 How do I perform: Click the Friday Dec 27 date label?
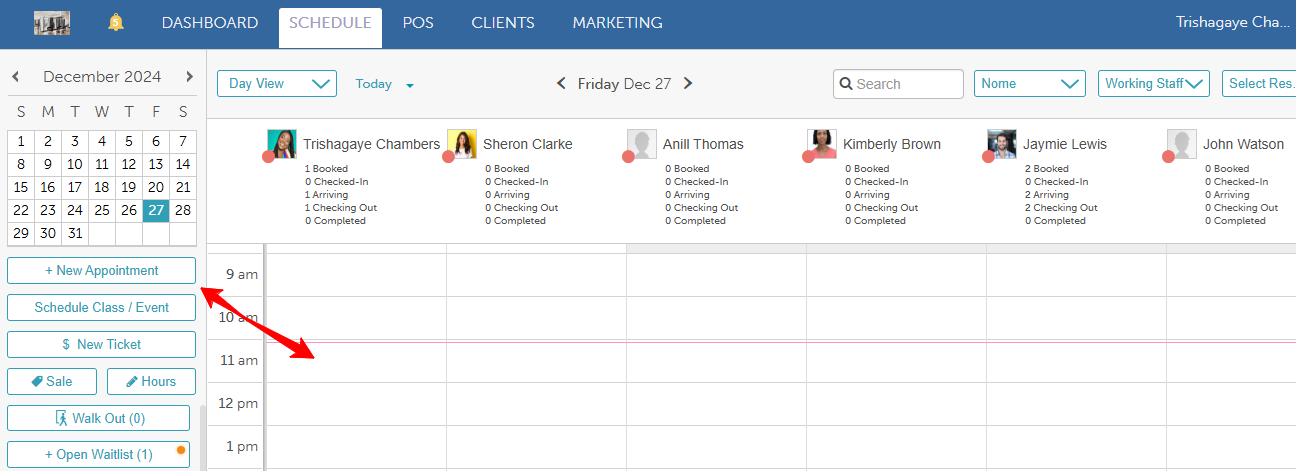(x=624, y=84)
